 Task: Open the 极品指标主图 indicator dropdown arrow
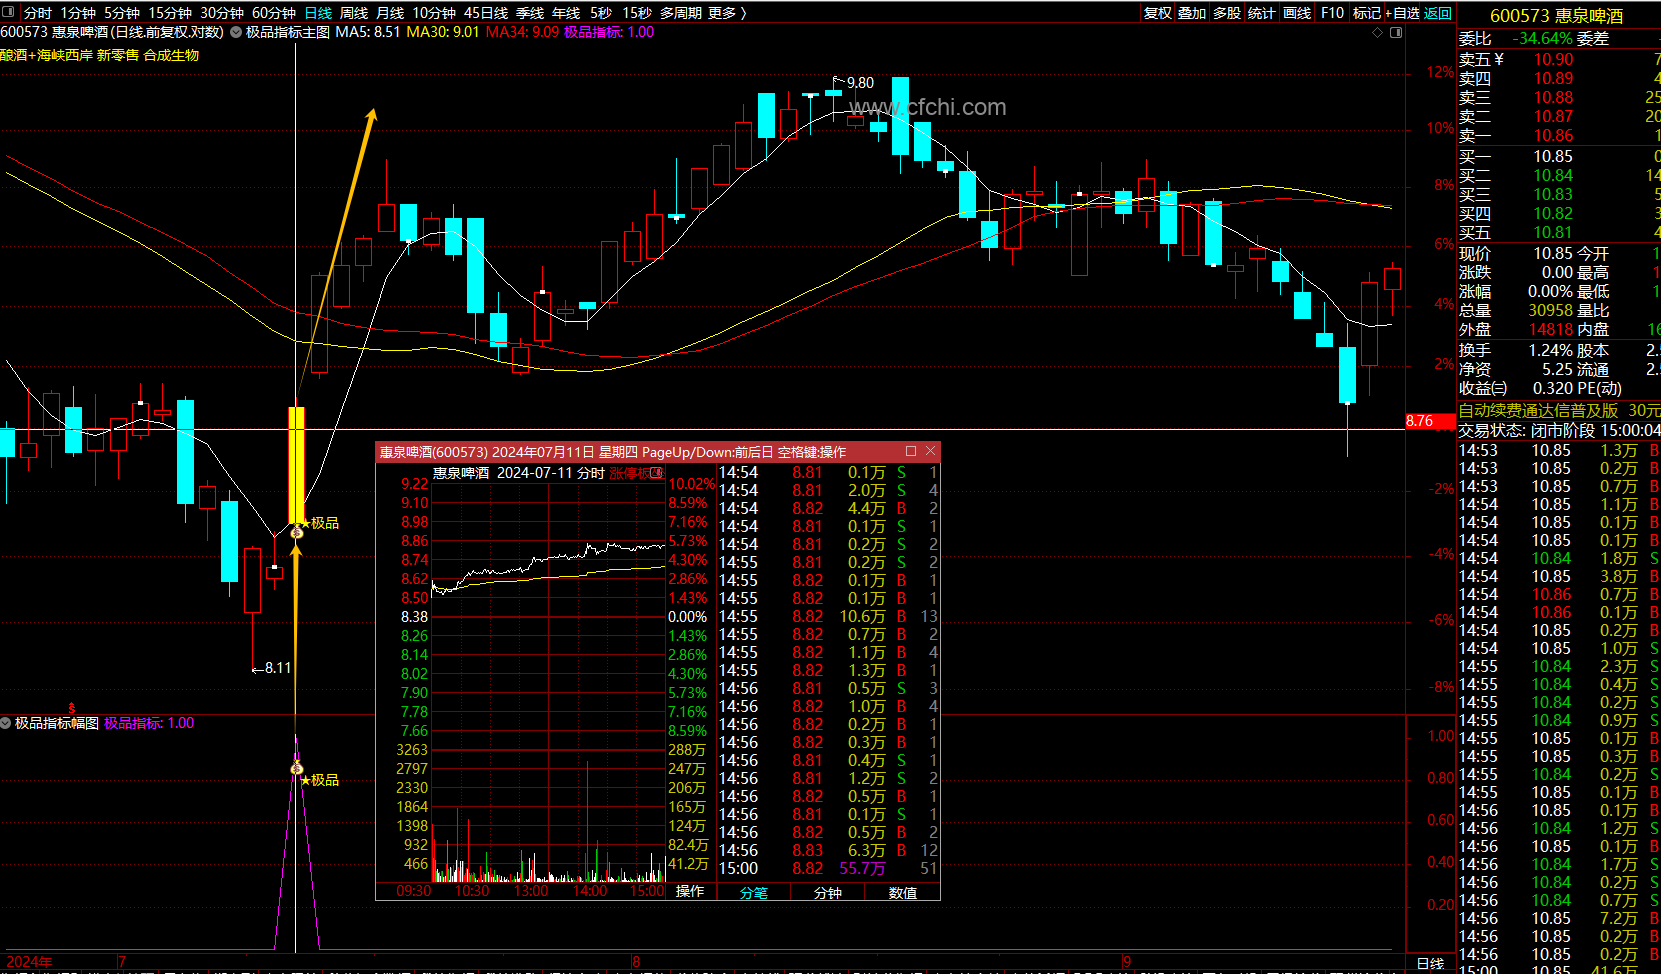click(x=236, y=32)
